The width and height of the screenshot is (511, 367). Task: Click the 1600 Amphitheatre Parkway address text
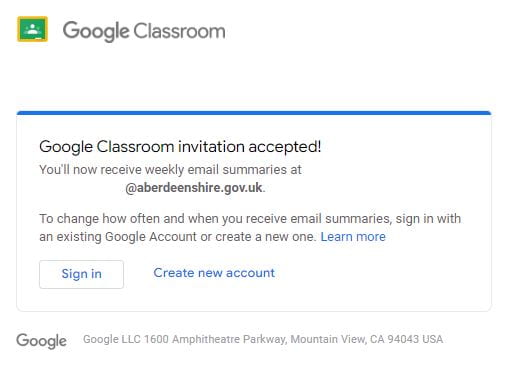[x=215, y=339]
